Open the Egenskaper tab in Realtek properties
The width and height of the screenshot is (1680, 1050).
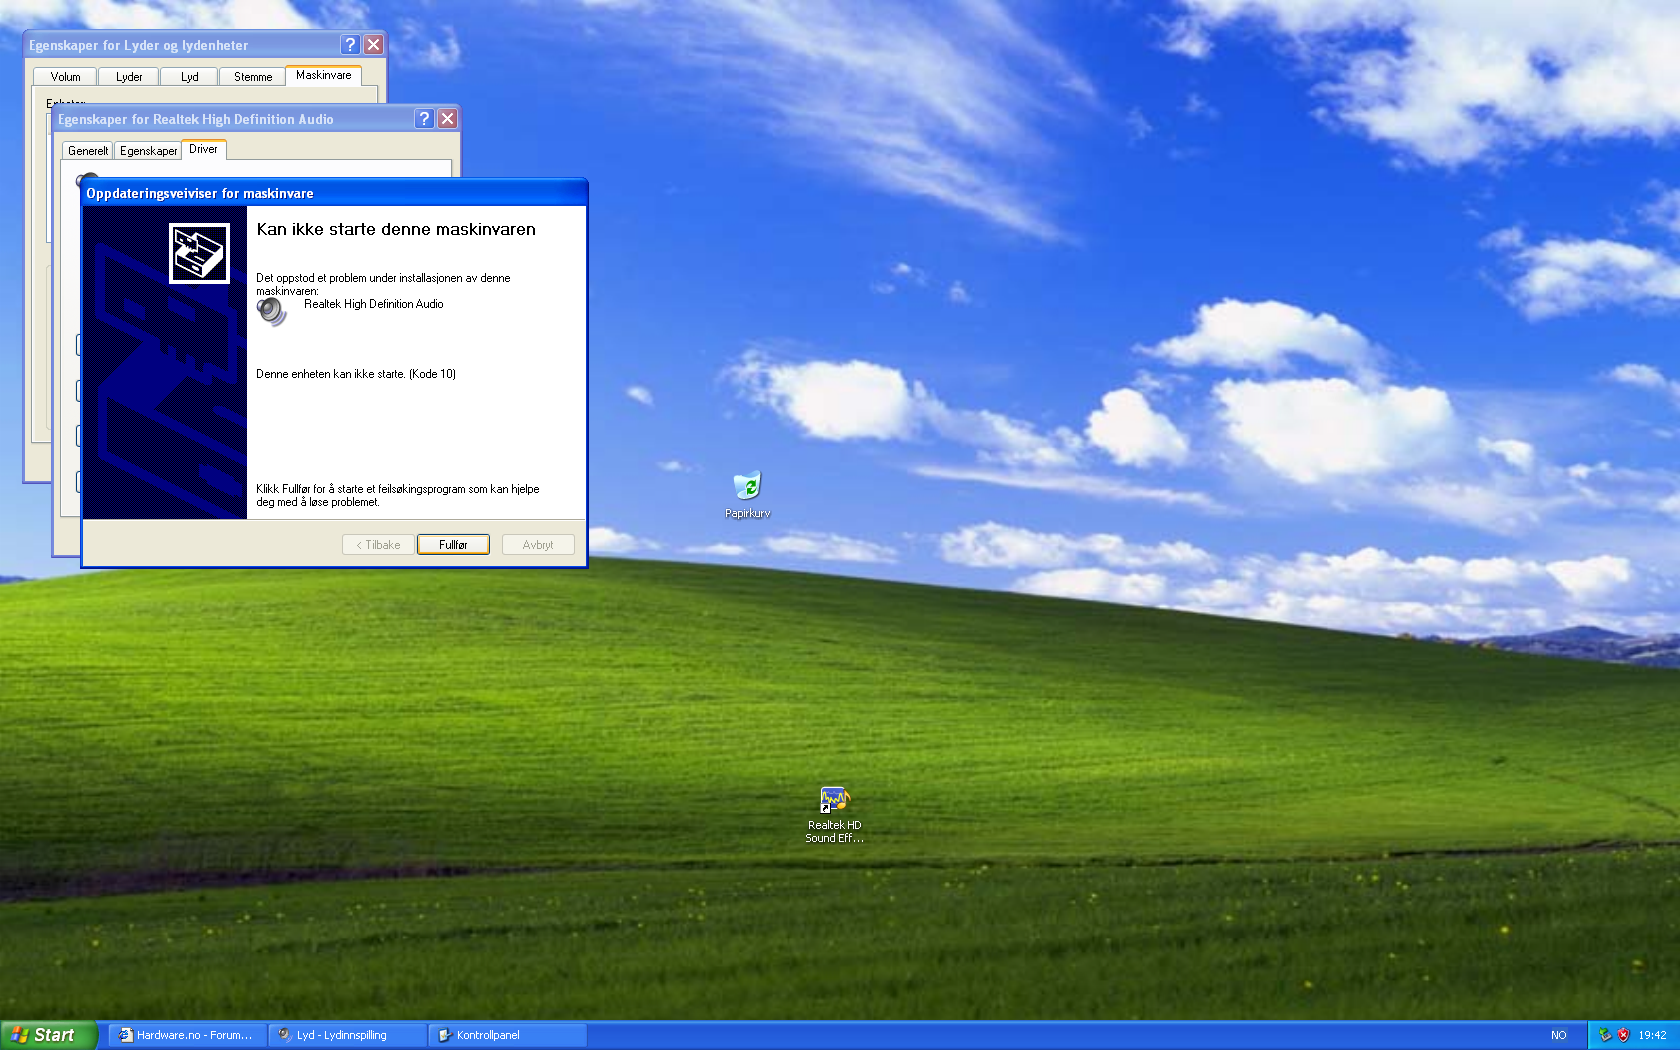pos(148,151)
